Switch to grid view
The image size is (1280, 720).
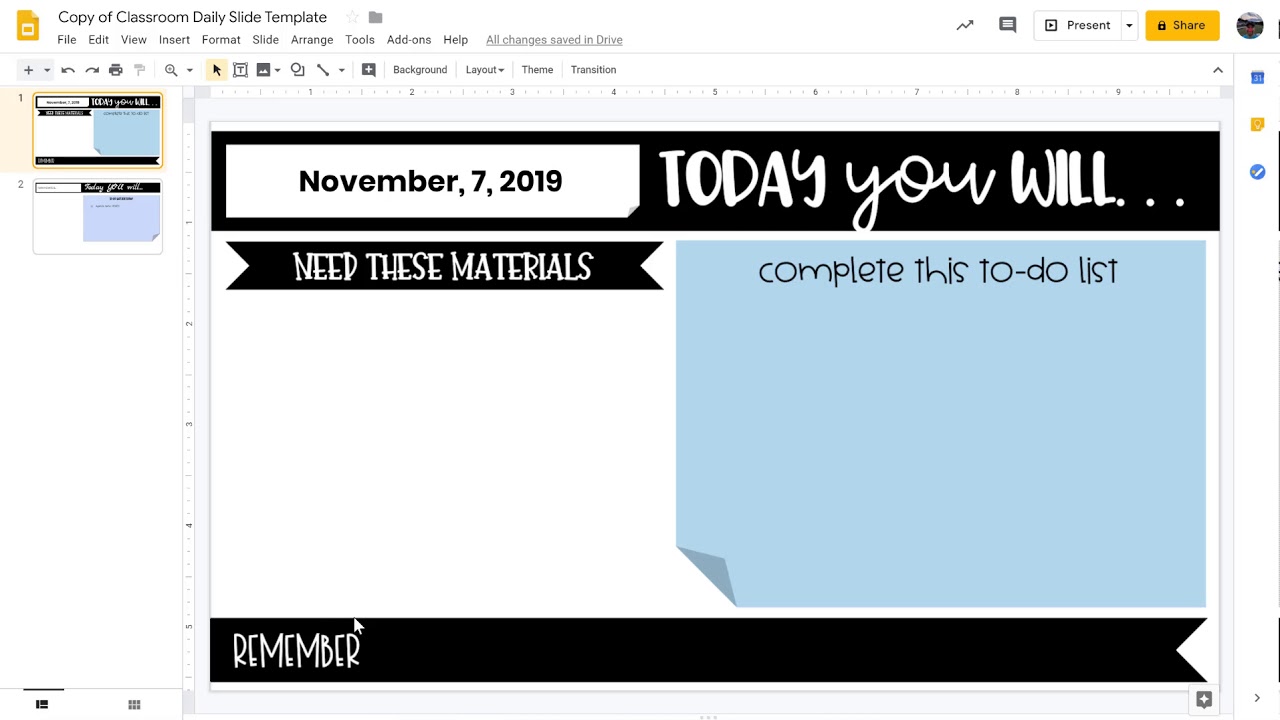134,705
